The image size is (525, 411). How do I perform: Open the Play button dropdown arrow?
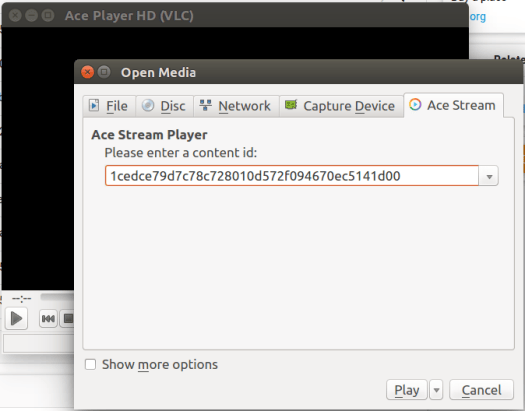(436, 390)
